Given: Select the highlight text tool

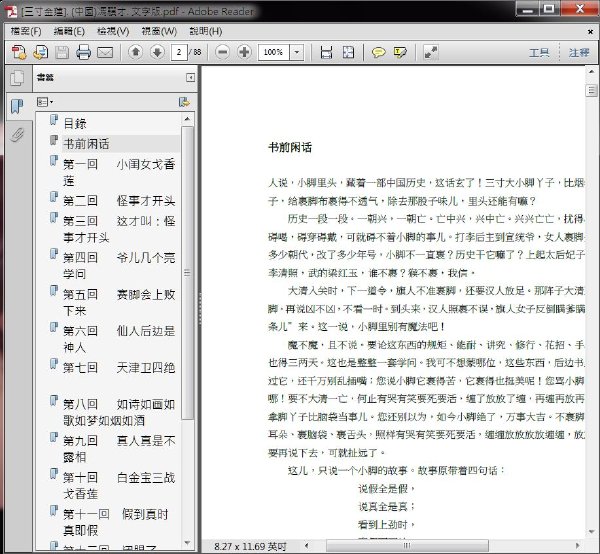Looking at the screenshot, I should tap(400, 52).
